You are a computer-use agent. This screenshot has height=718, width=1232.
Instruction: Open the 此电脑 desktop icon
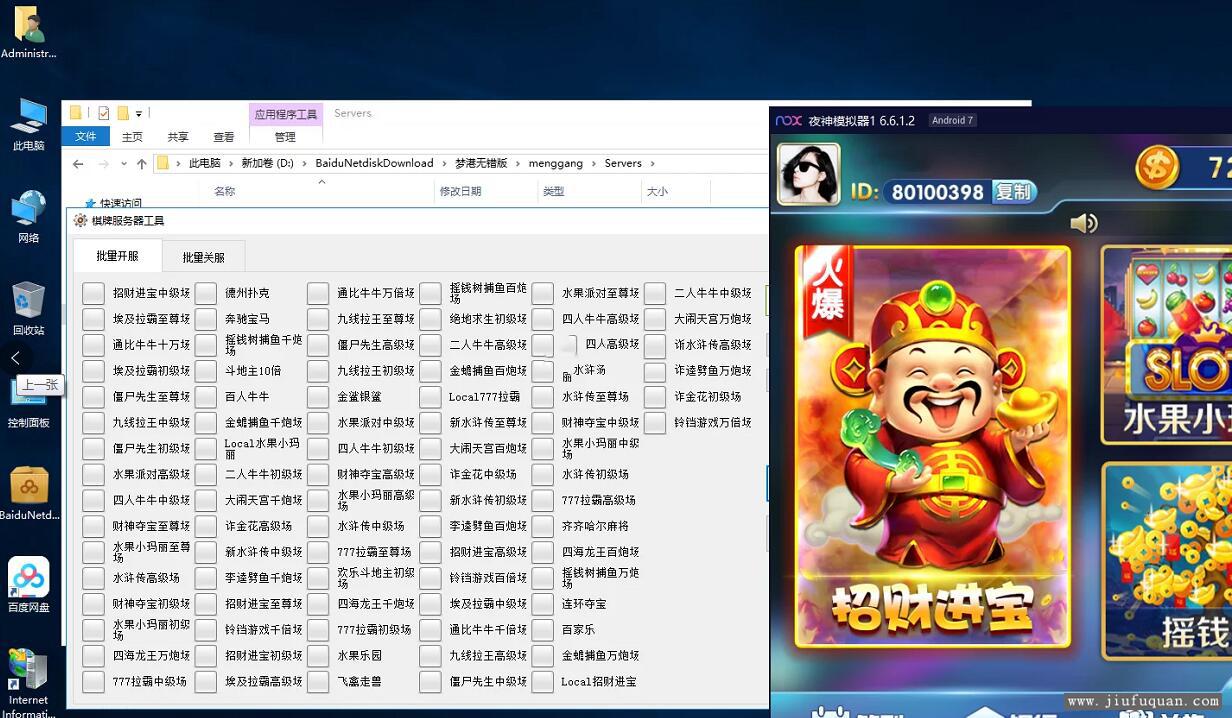28,124
